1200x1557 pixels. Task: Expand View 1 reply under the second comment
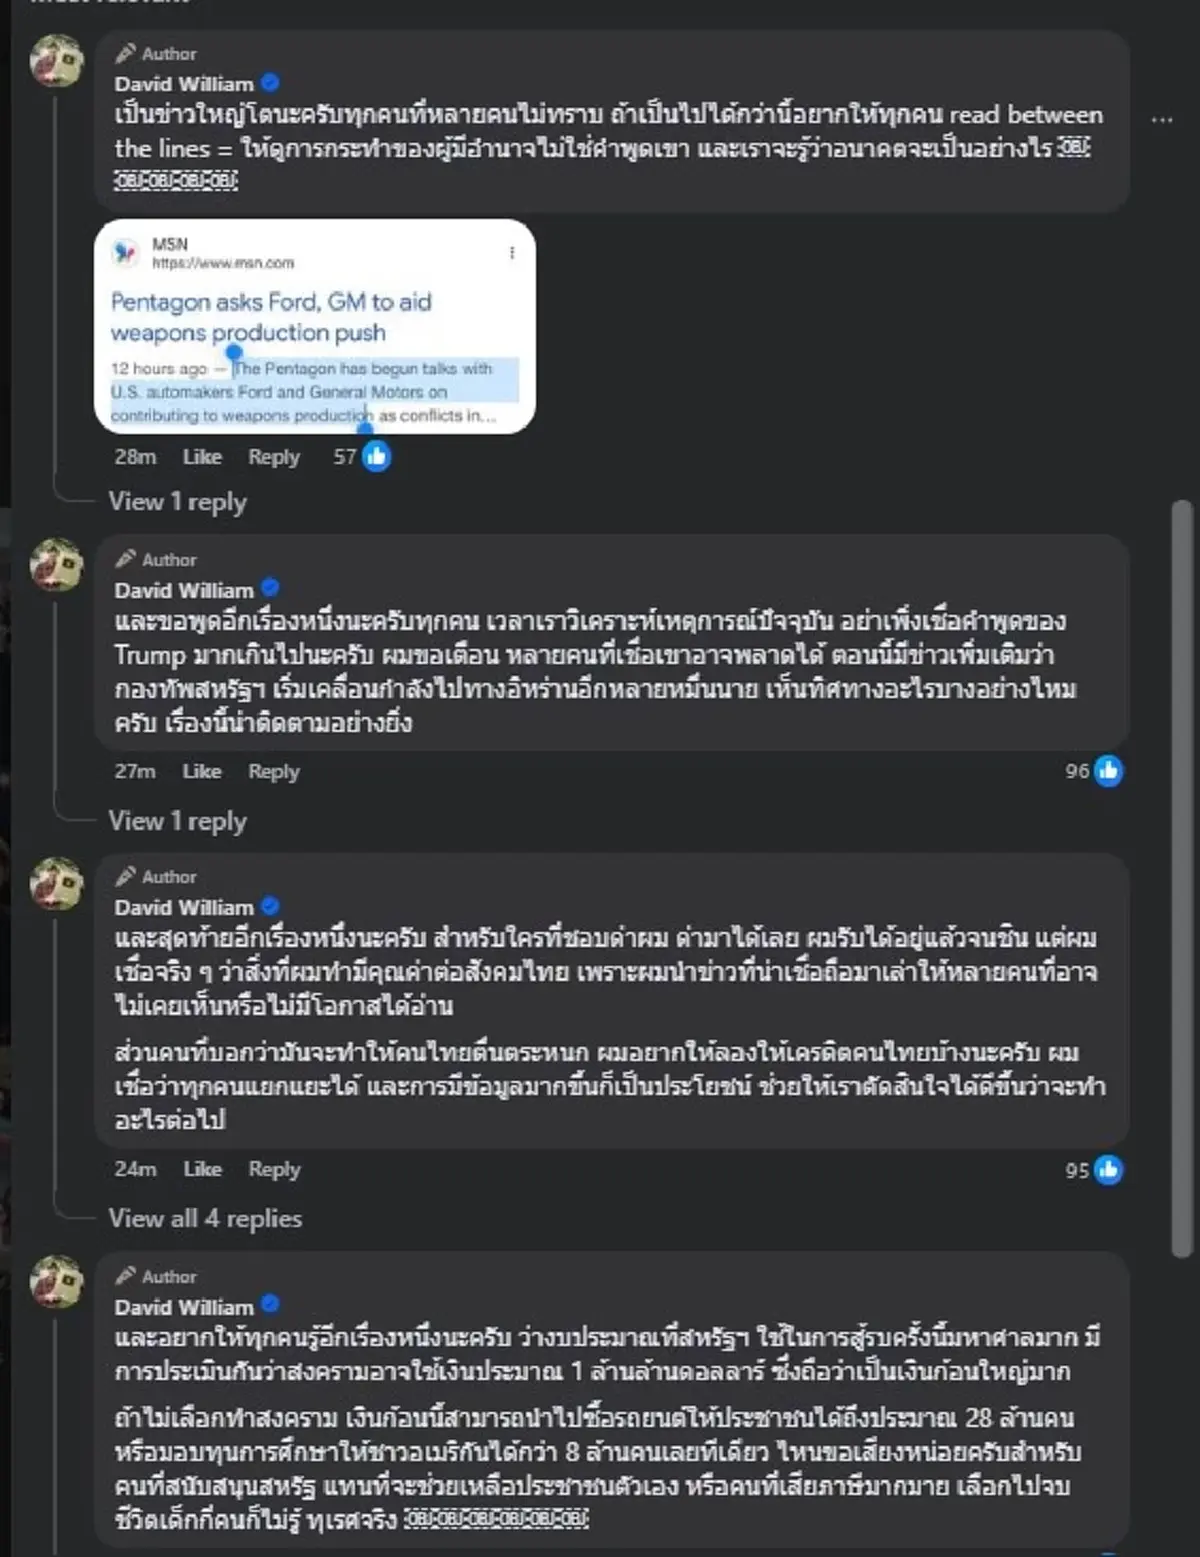[179, 821]
